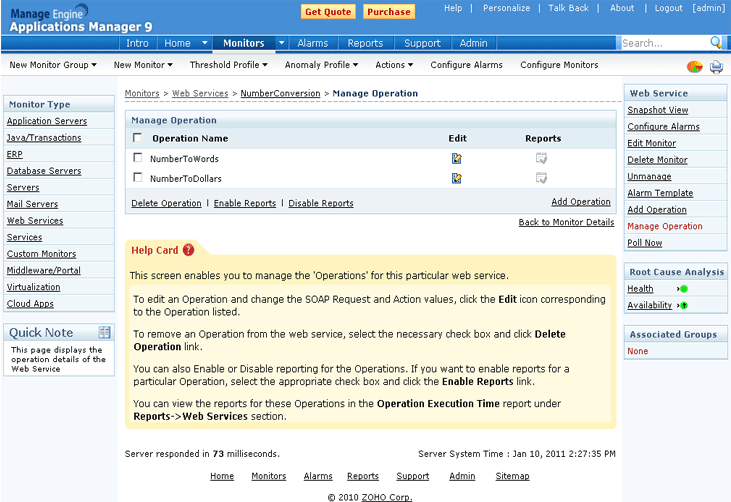Click the Enable Reports link
731x502 pixels.
coord(245,203)
